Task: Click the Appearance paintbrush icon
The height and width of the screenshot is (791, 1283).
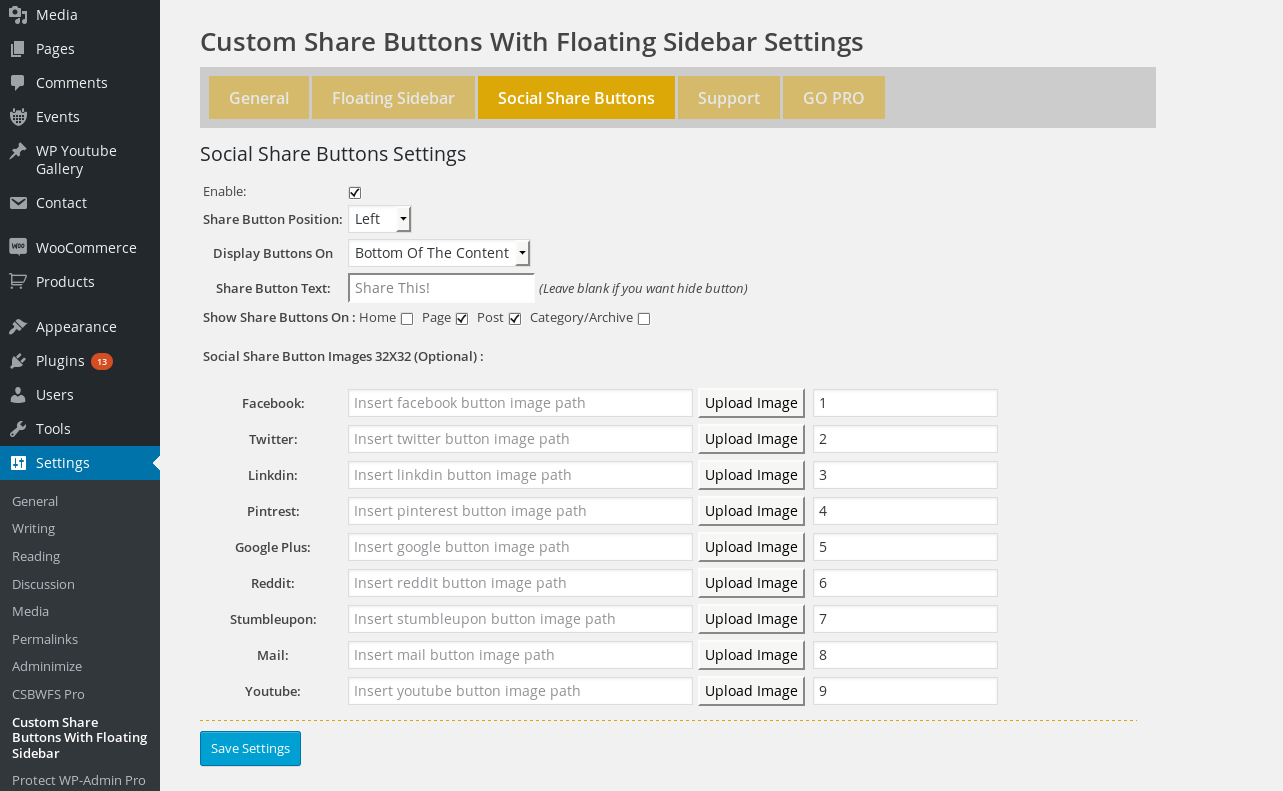Action: click(18, 327)
